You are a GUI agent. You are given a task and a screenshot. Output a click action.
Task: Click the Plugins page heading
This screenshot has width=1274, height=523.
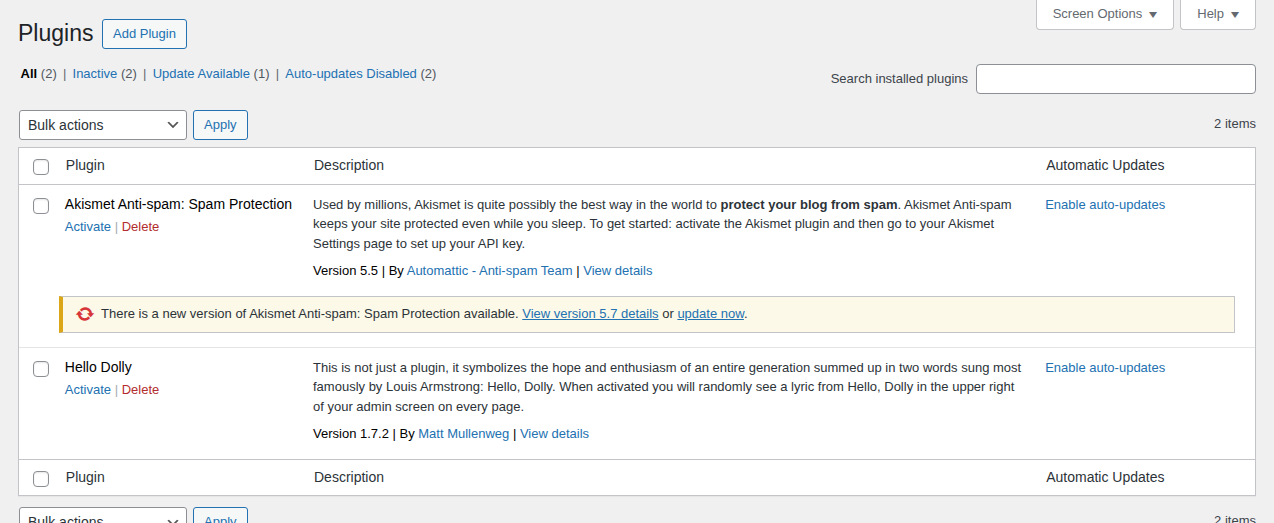pos(56,33)
